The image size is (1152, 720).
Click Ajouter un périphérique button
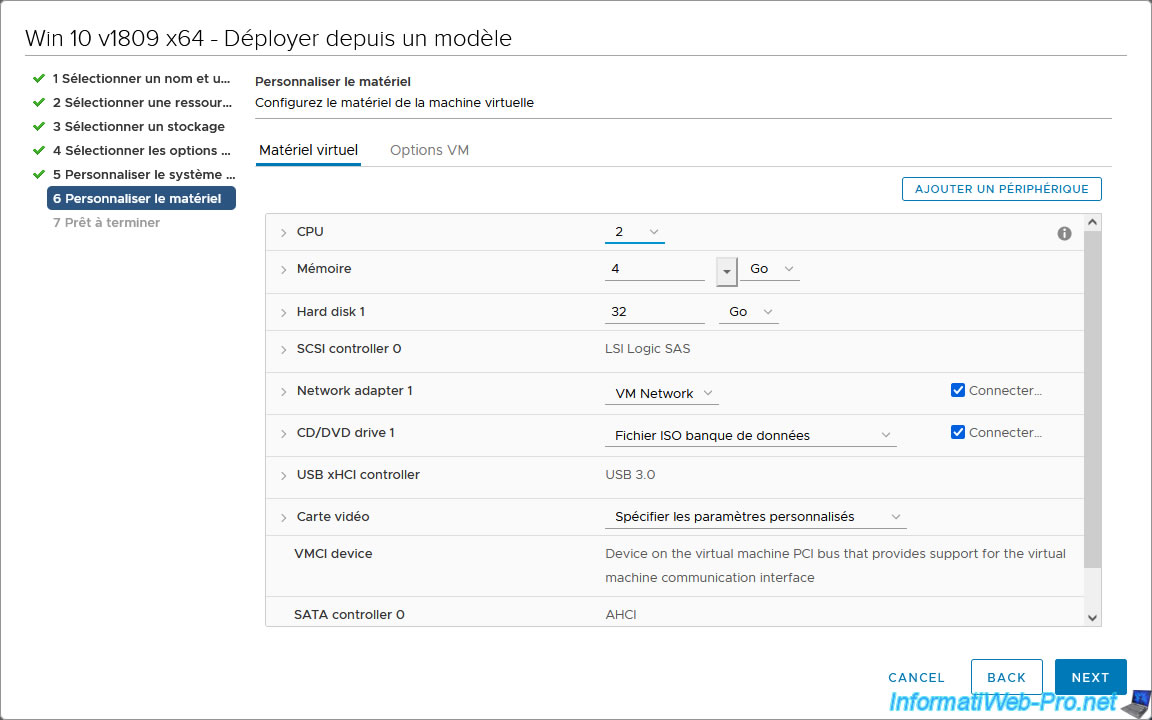coord(1001,189)
